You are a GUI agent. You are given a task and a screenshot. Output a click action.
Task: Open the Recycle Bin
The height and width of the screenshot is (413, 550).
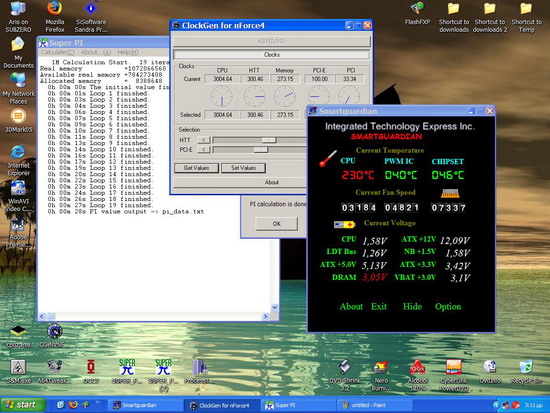[526, 371]
